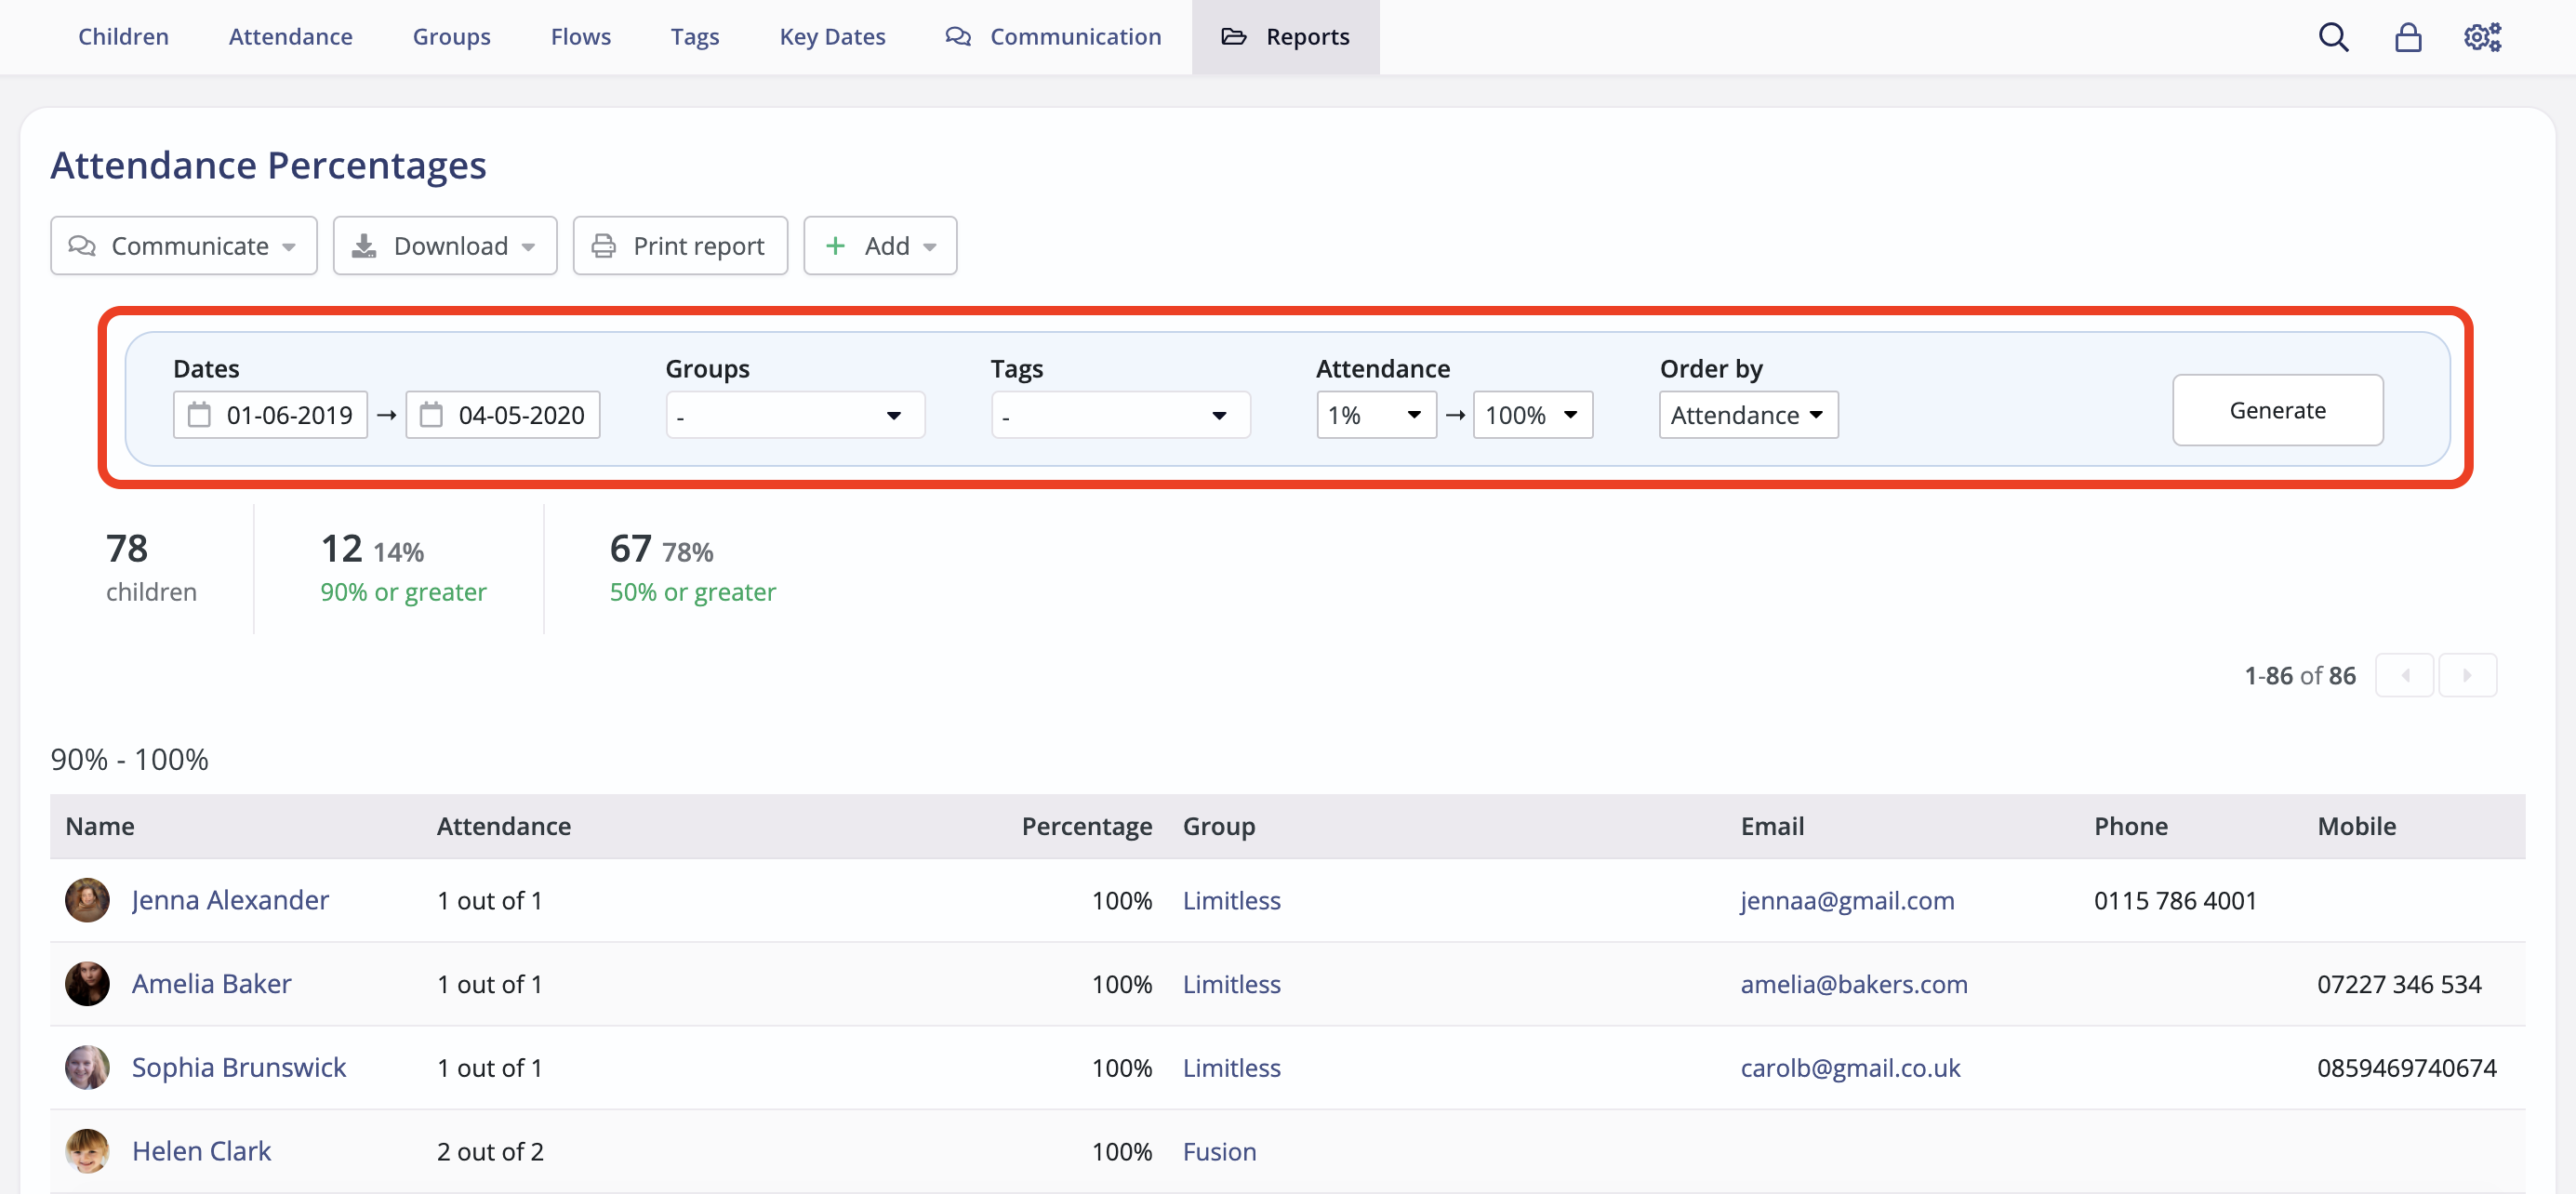
Task: Click Jenna Alexander's avatar photo
Action: pyautogui.click(x=87, y=900)
